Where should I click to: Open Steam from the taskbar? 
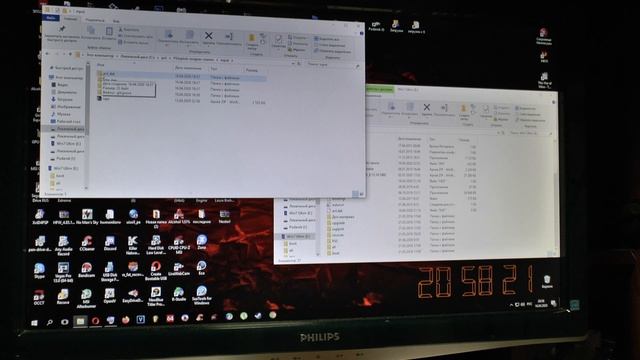pos(258,316)
